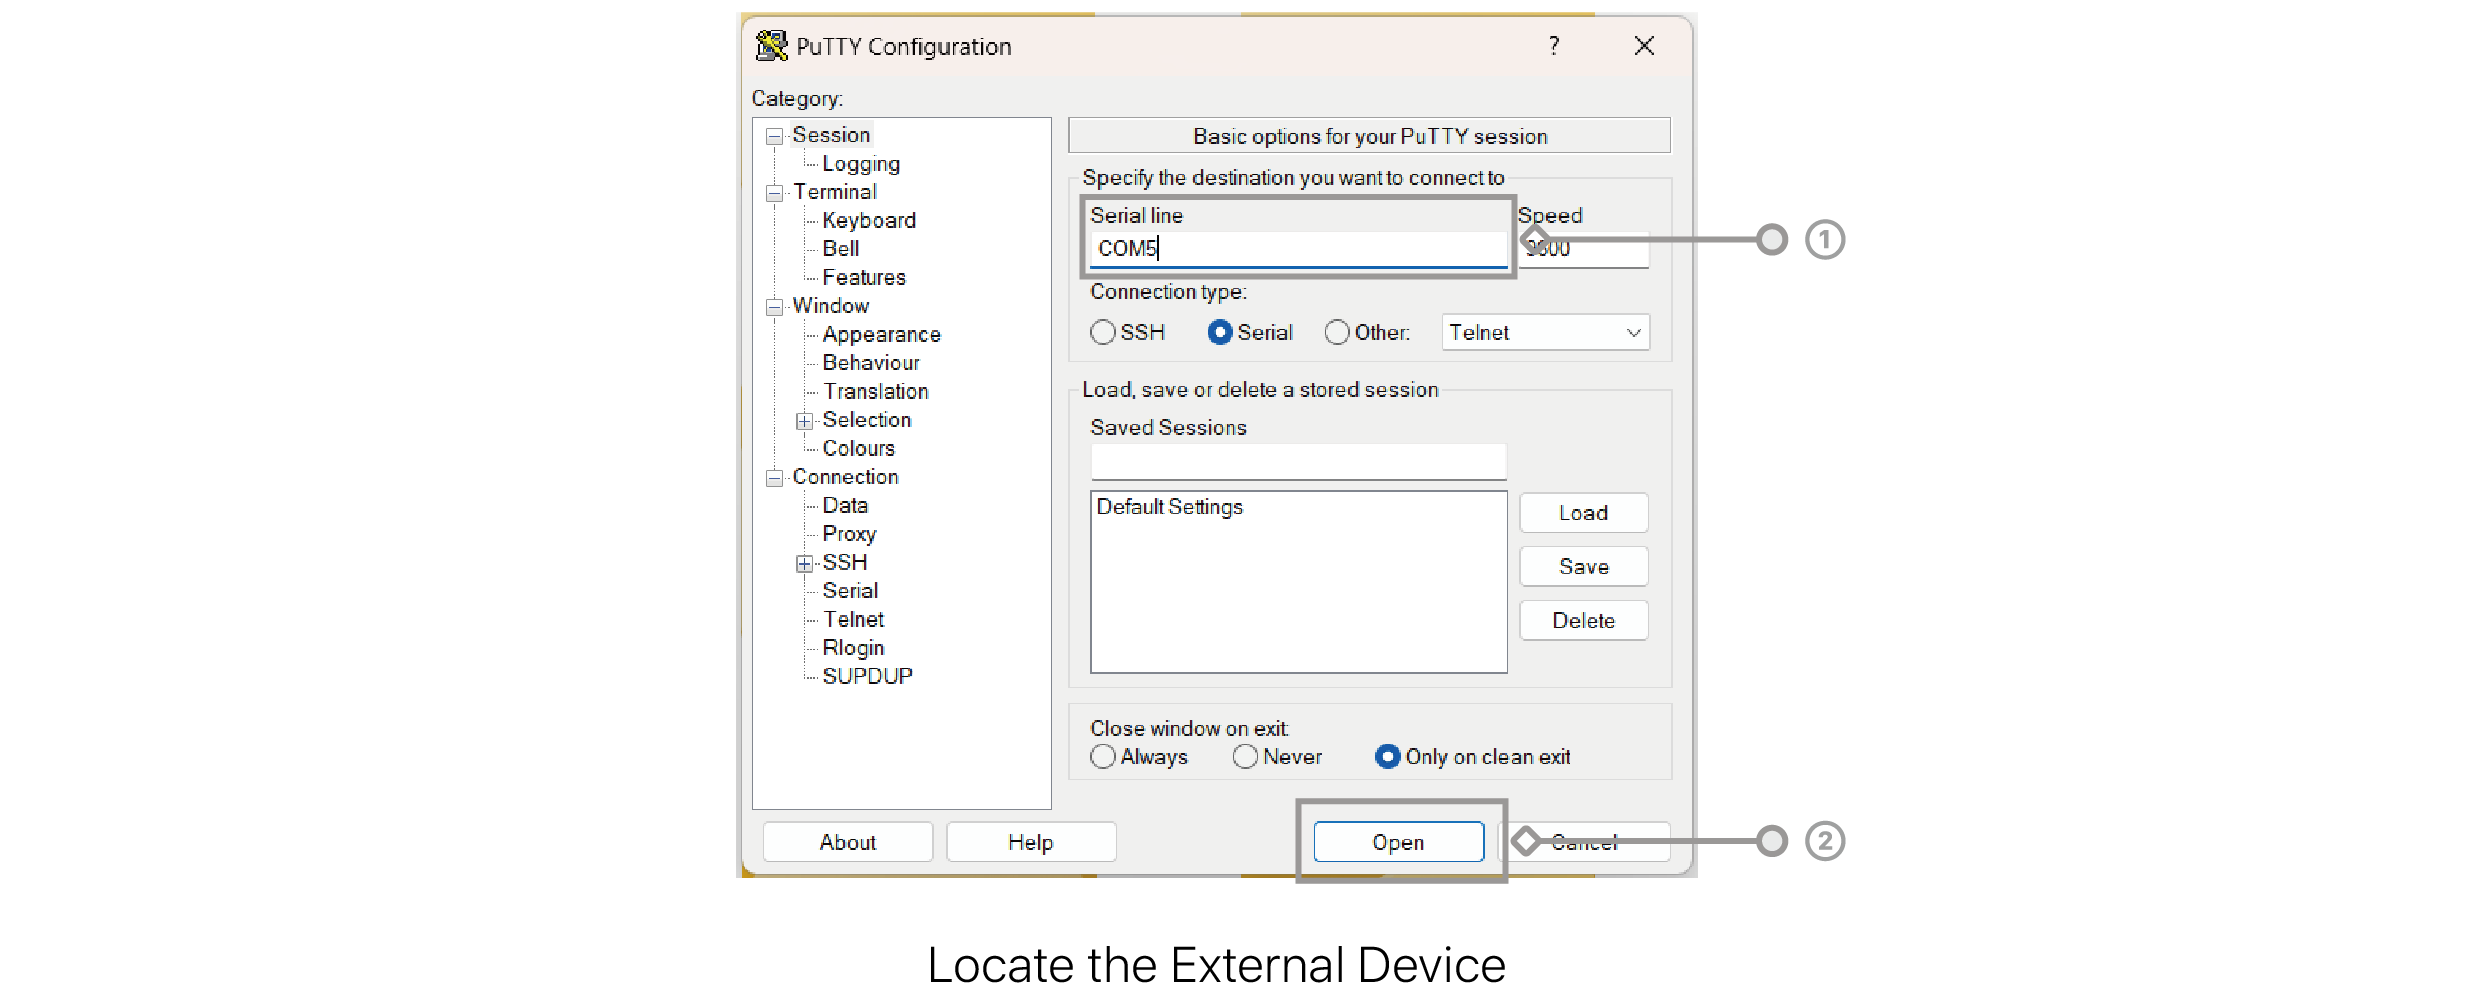Set close window on exit to Always
Viewport: 2482px width, 1000px height.
pos(1103,757)
